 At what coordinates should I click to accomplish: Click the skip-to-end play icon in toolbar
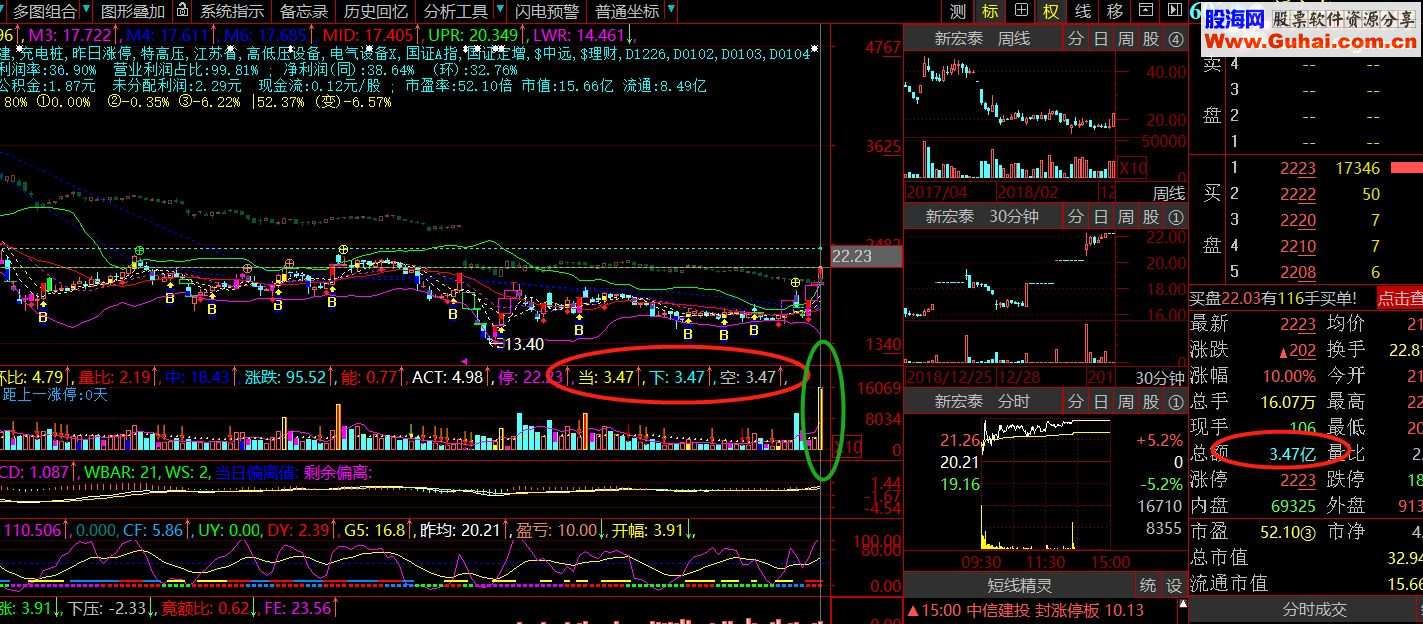1176,11
